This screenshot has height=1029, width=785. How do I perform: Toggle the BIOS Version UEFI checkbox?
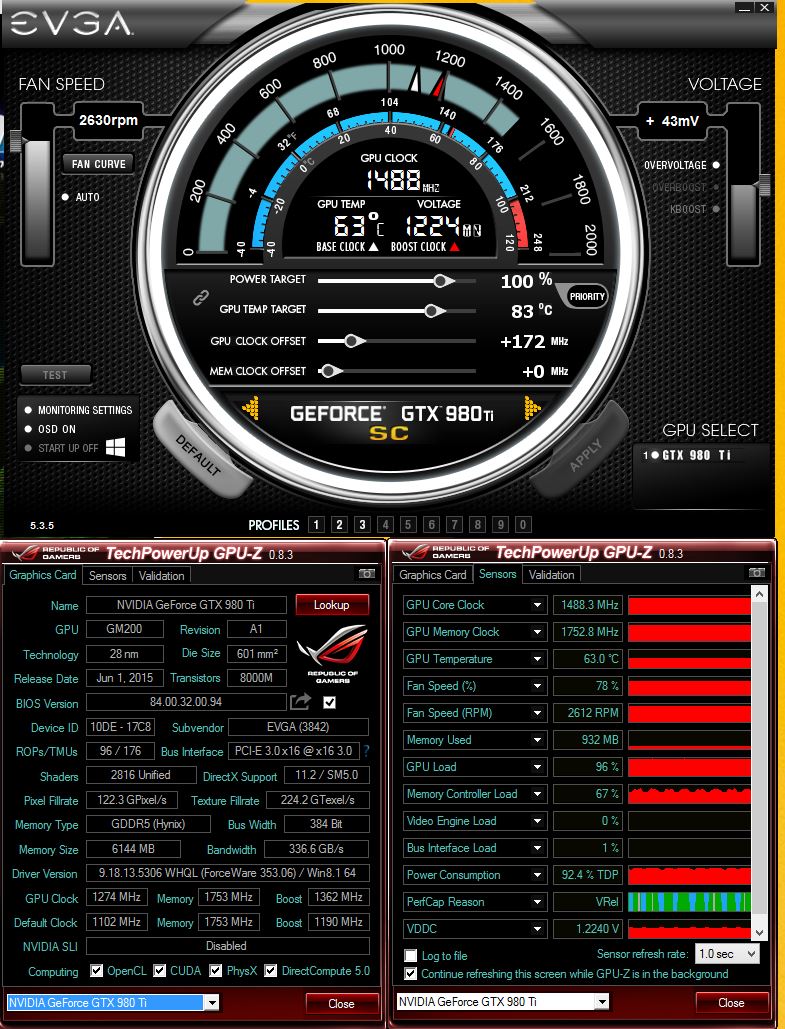point(329,703)
